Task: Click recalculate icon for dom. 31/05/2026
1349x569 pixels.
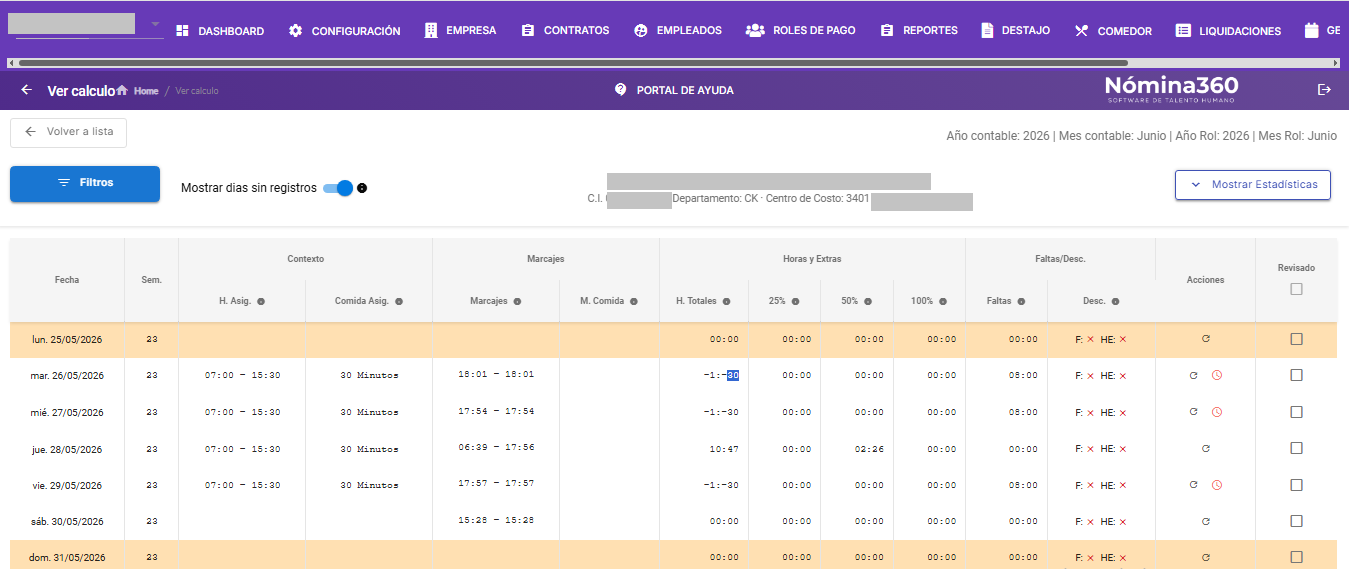Action: 1205,557
